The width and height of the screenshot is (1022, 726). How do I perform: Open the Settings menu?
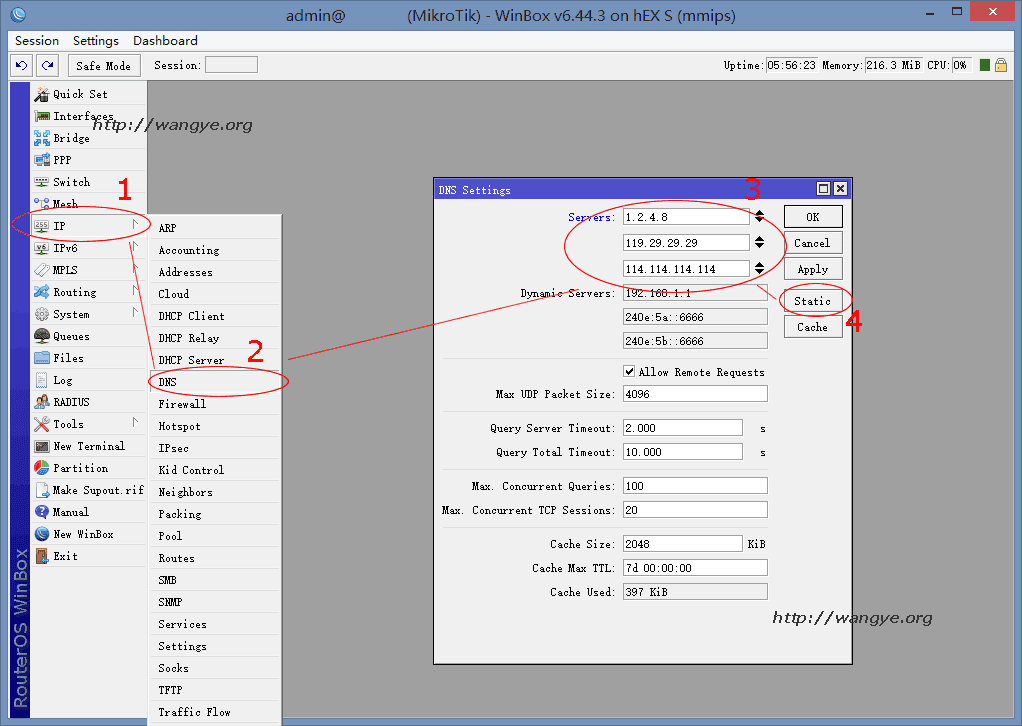pos(96,40)
